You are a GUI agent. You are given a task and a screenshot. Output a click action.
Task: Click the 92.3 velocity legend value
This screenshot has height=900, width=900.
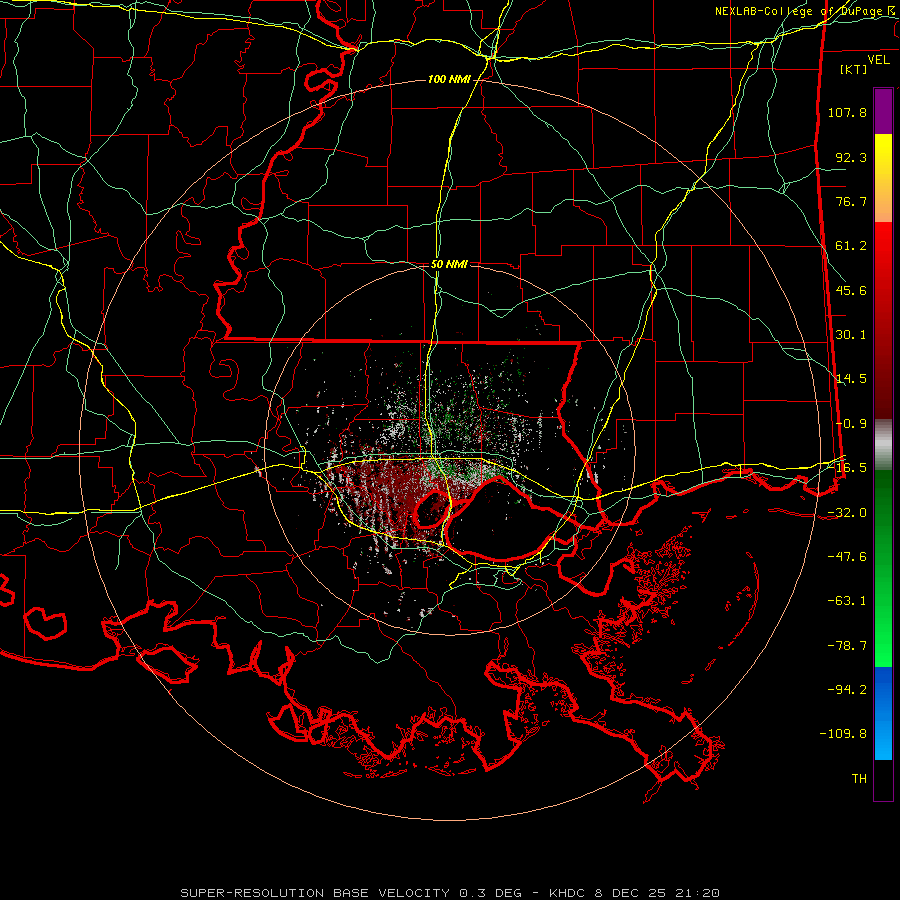[851, 157]
